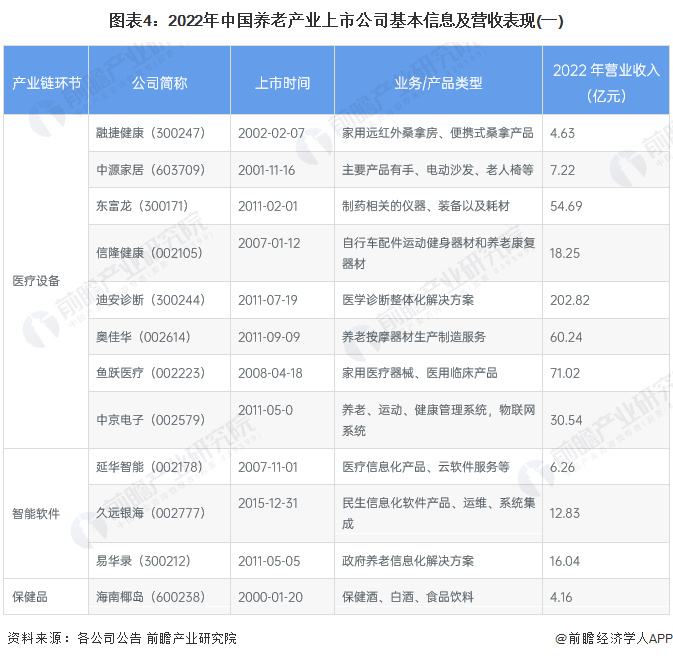
Task: Click the revenue value 12.83
Action: [565, 513]
